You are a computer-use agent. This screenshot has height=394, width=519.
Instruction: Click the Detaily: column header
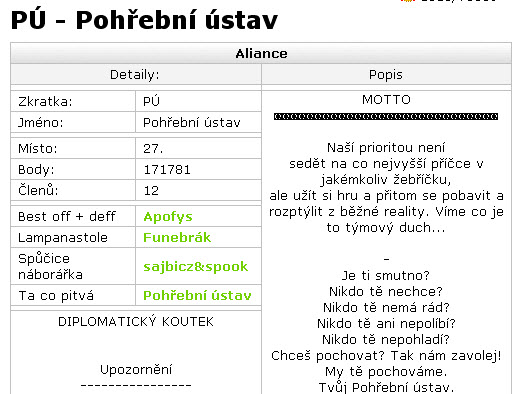[x=135, y=75]
